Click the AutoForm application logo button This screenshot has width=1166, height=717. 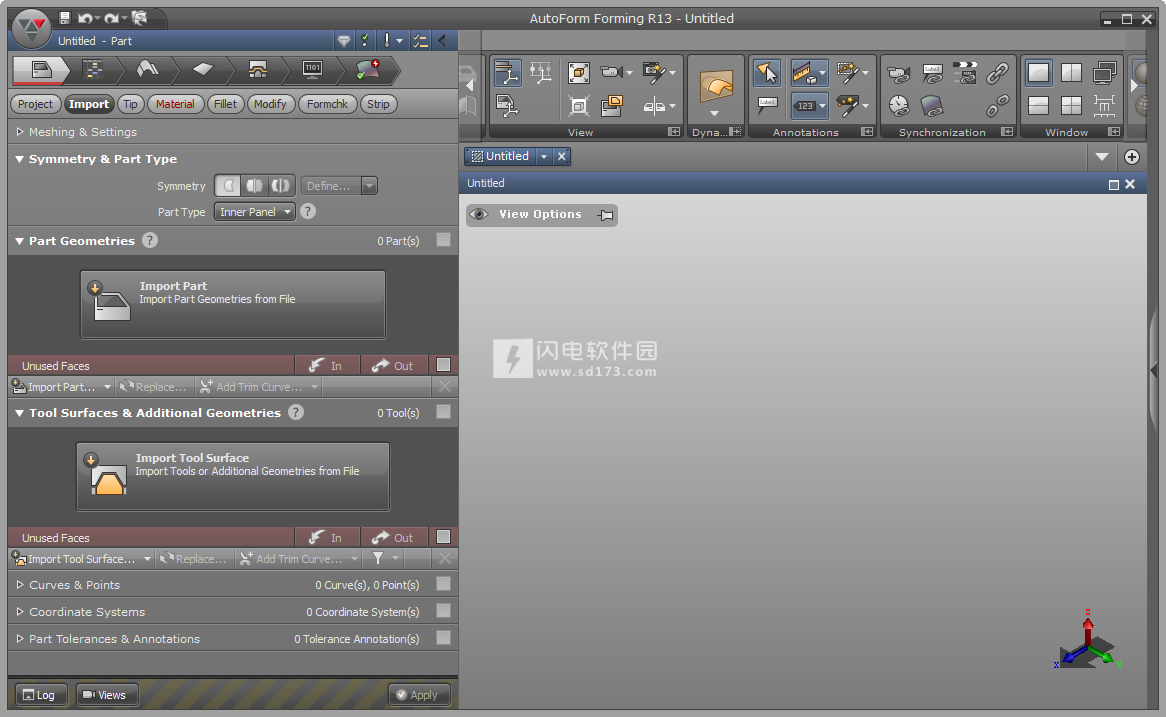tap(31, 28)
